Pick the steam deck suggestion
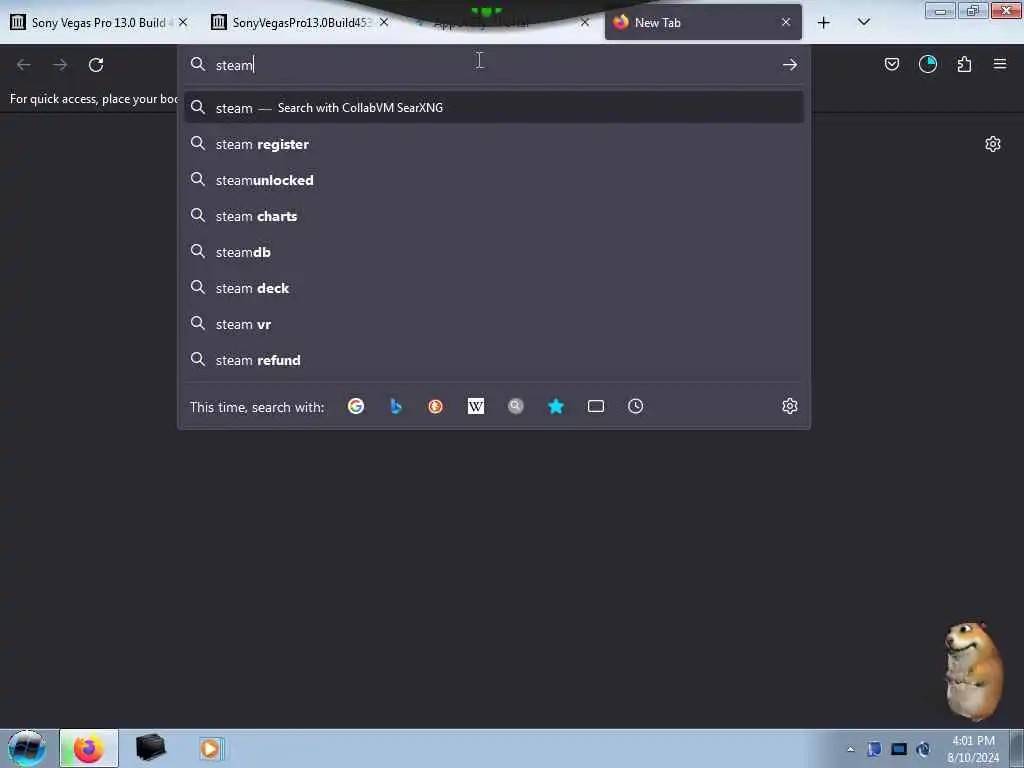The height and width of the screenshot is (768, 1024). pyautogui.click(x=494, y=287)
